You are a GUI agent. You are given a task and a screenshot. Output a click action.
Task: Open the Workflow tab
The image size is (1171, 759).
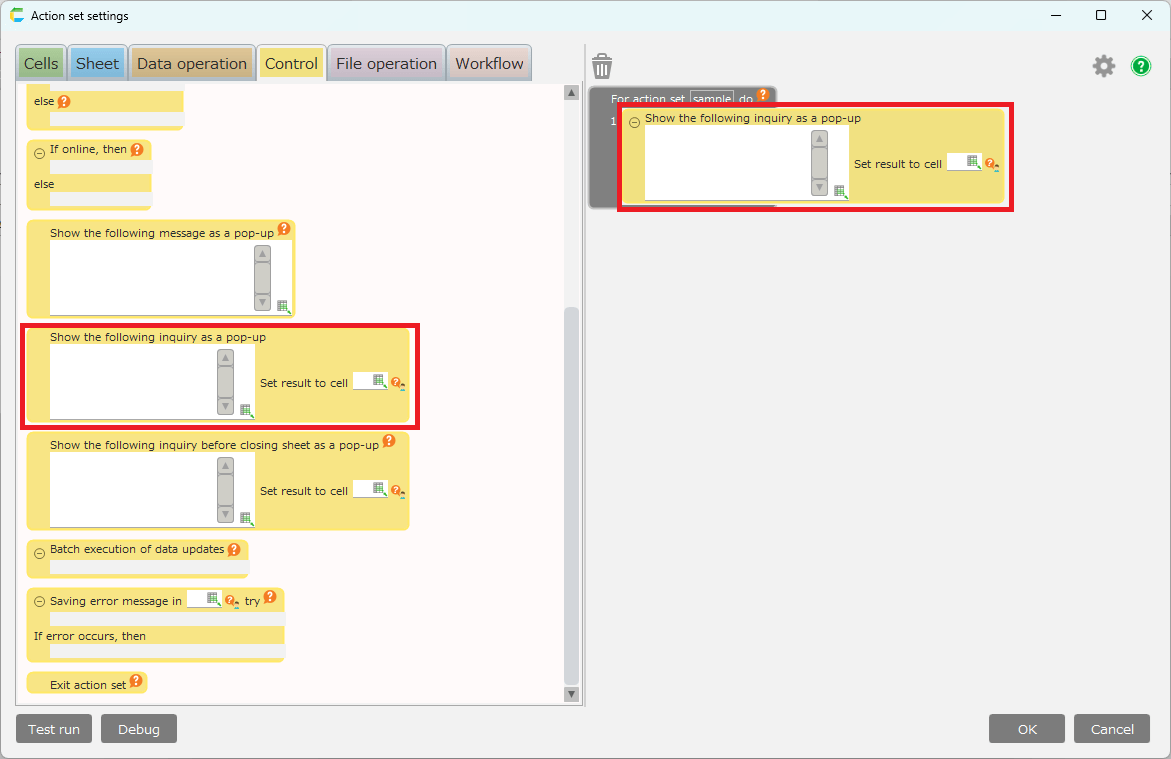[489, 64]
